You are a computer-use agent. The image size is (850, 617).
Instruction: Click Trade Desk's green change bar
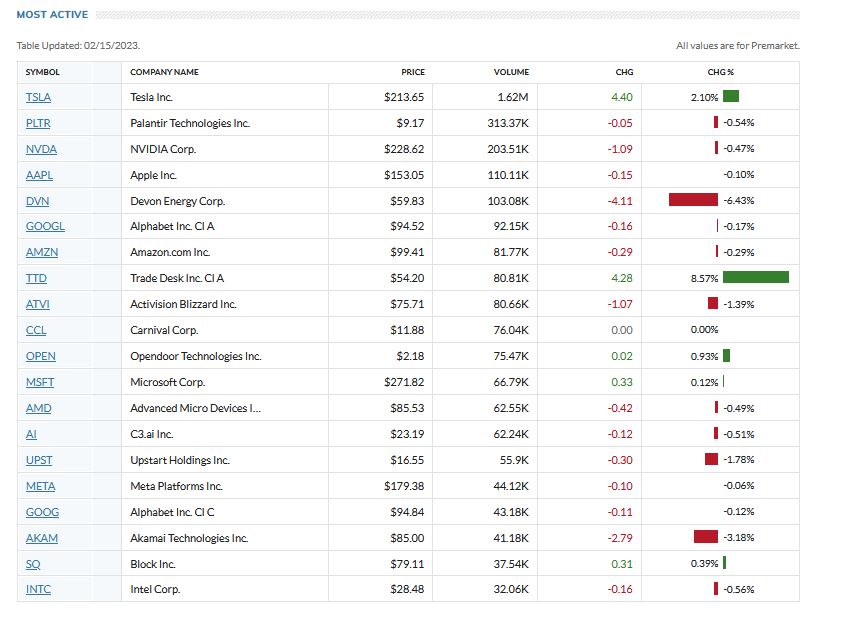pos(755,278)
